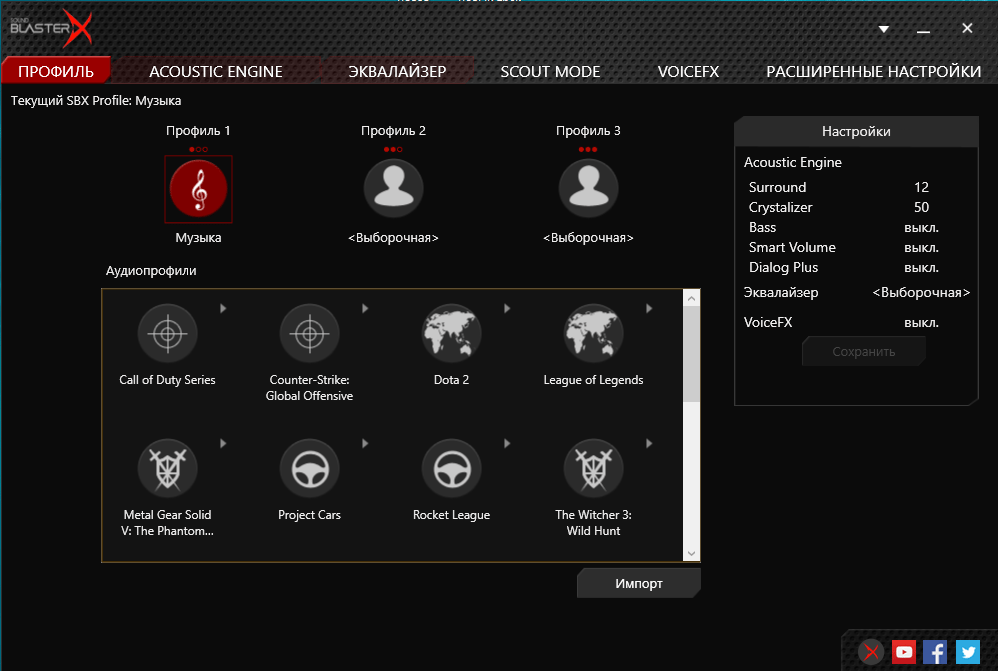Choose the Metal Gear Solid V shield icon
Image resolution: width=998 pixels, height=671 pixels.
coord(167,469)
